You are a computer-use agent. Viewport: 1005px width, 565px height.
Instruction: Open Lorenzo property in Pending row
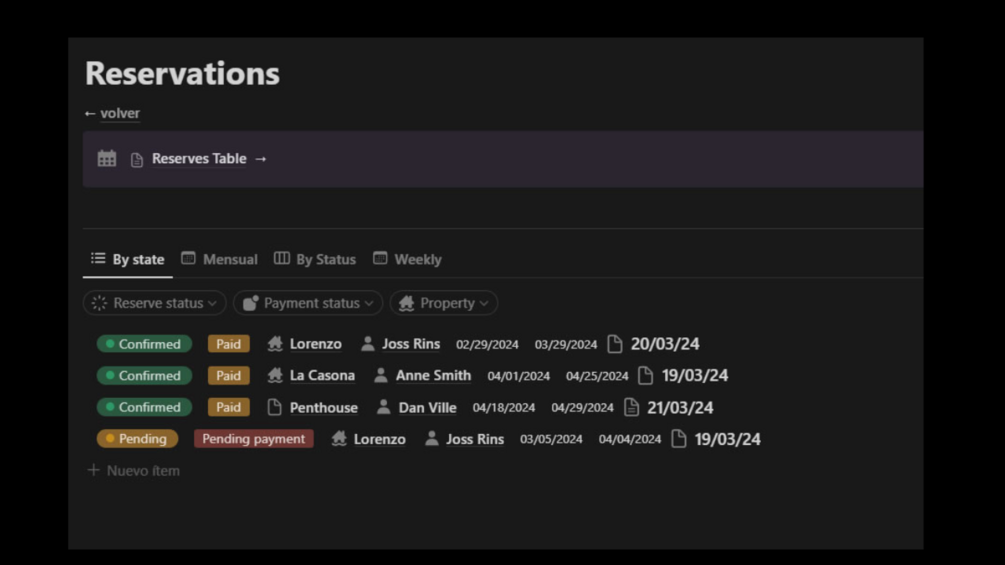point(379,439)
